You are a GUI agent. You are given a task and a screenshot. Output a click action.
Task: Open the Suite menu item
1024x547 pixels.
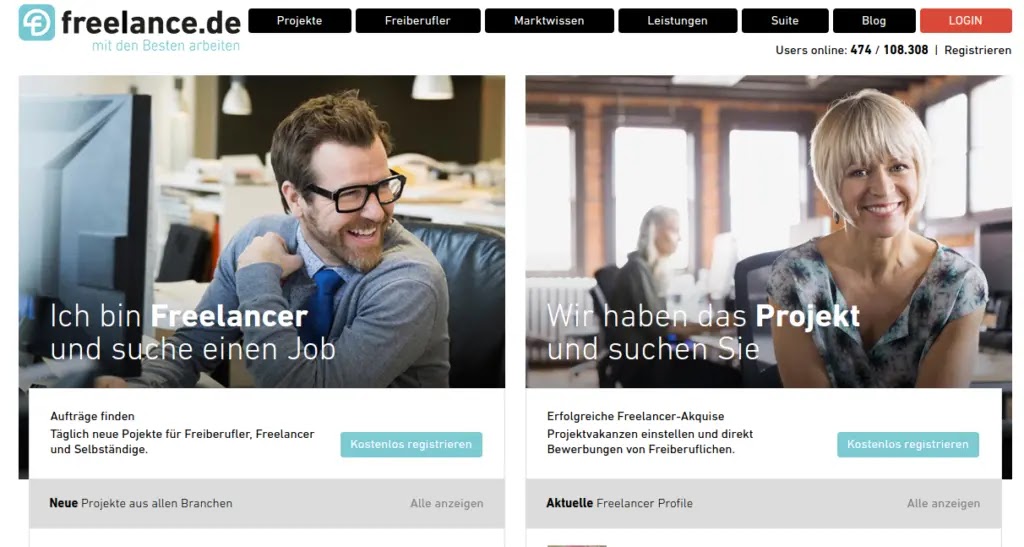click(x=785, y=21)
